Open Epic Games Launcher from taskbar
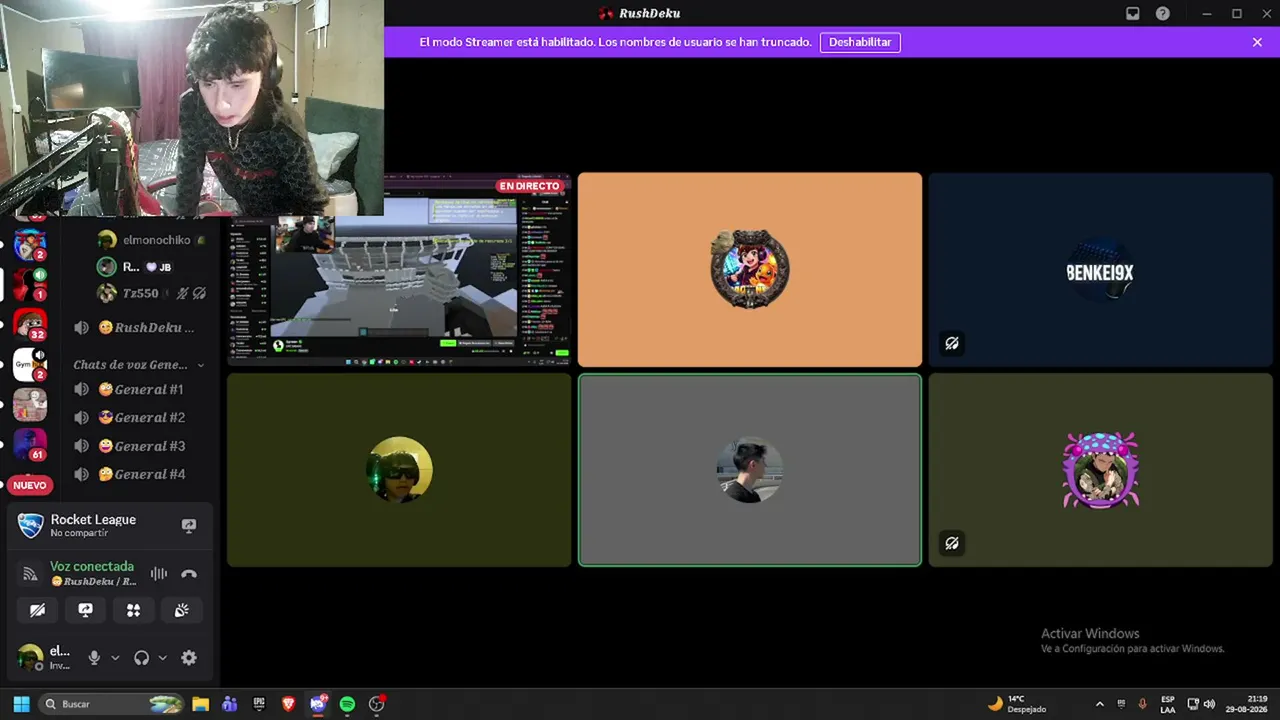This screenshot has height=720, width=1280. pyautogui.click(x=259, y=704)
